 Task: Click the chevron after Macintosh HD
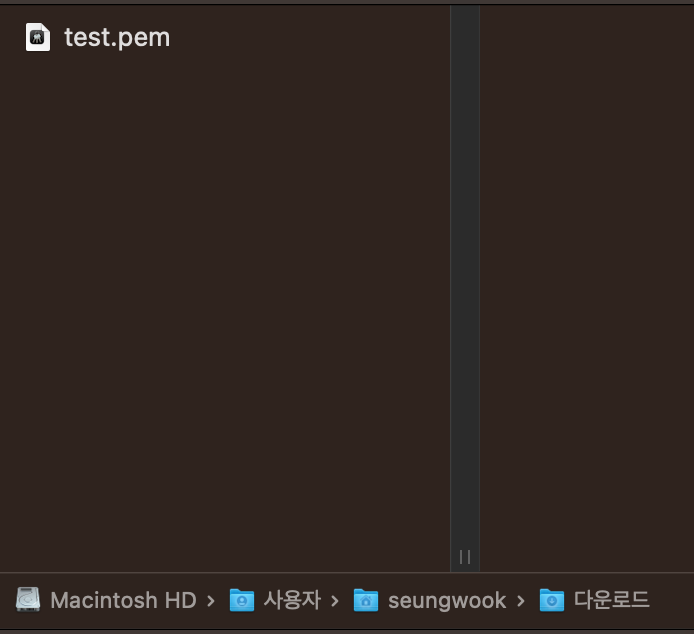[211, 601]
